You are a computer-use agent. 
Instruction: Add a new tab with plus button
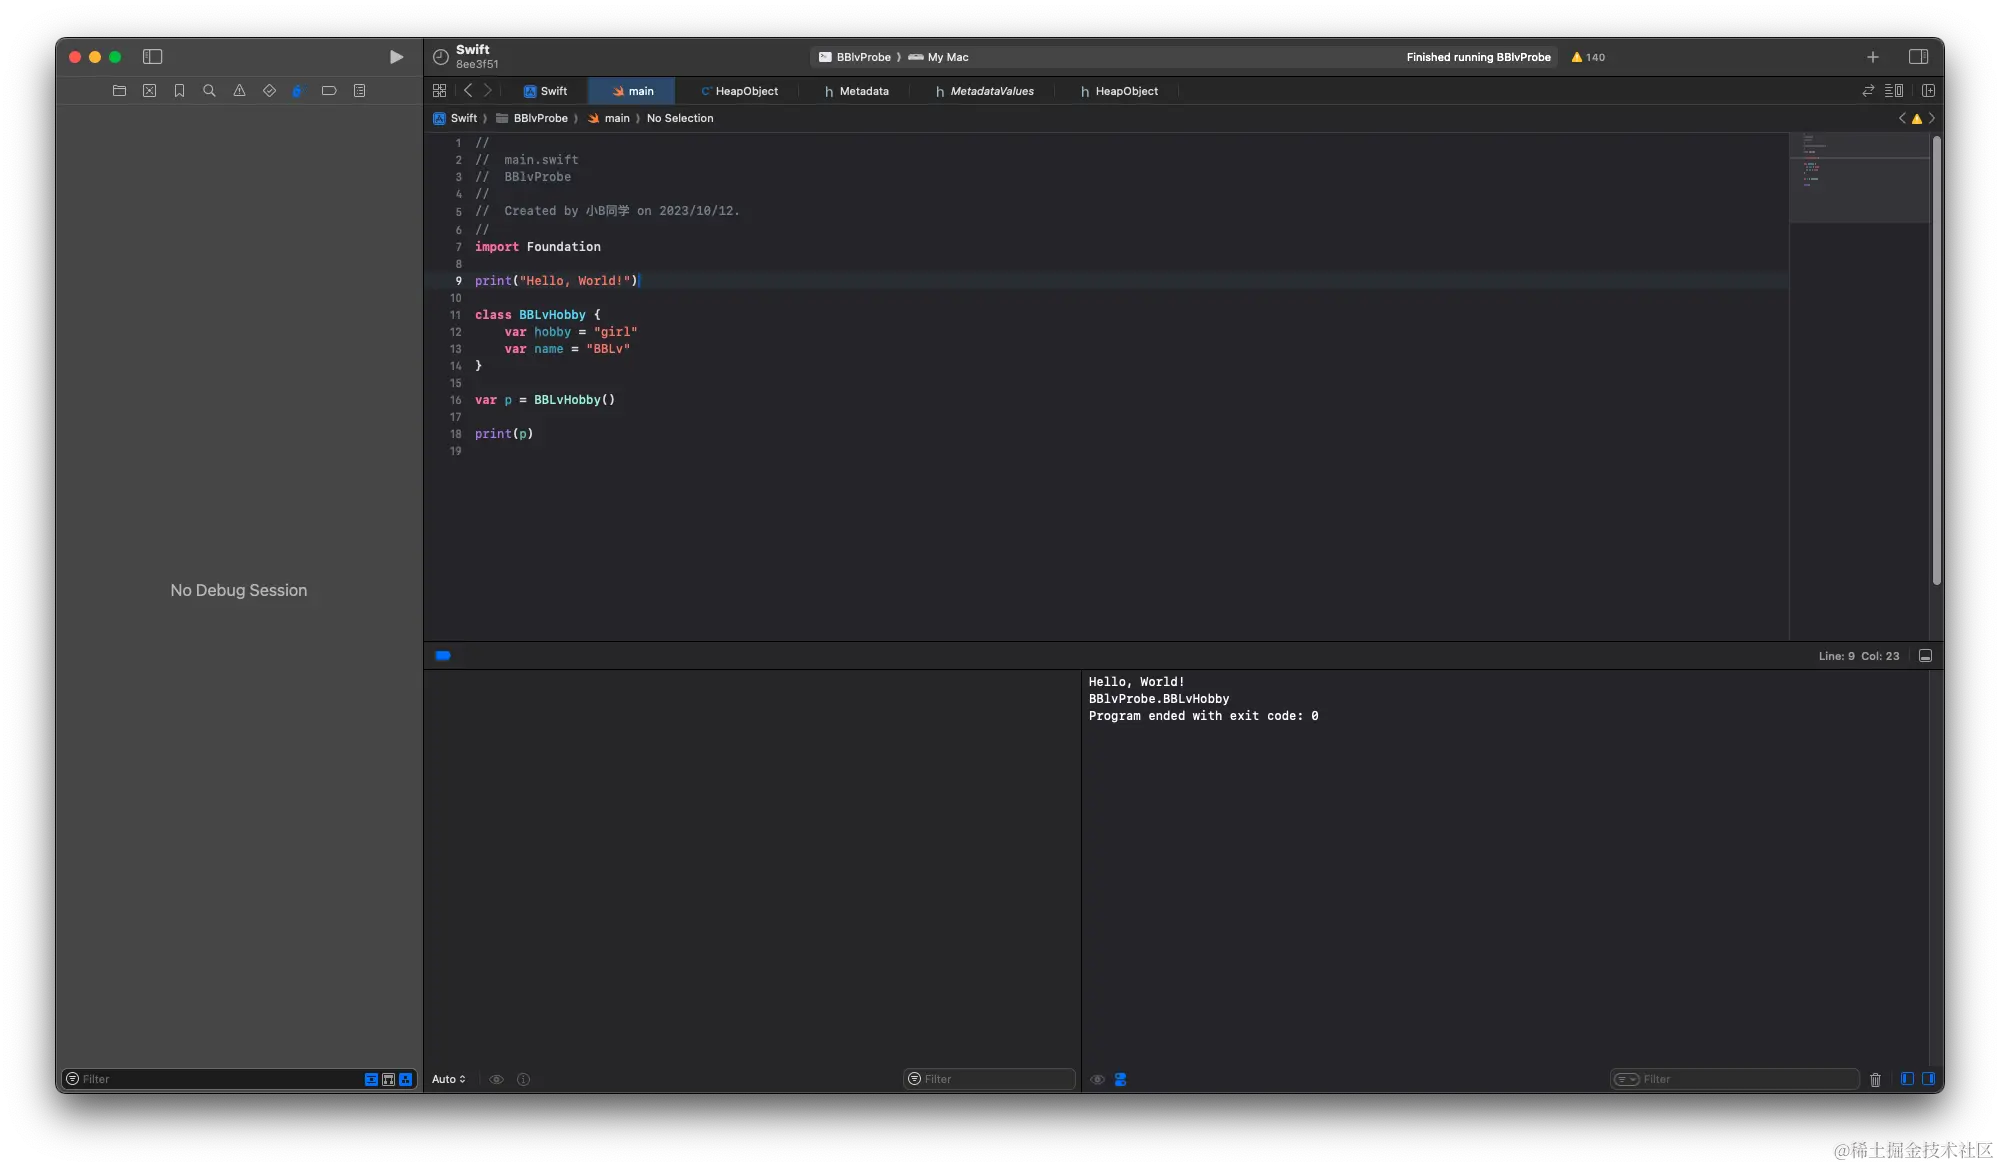(1872, 57)
